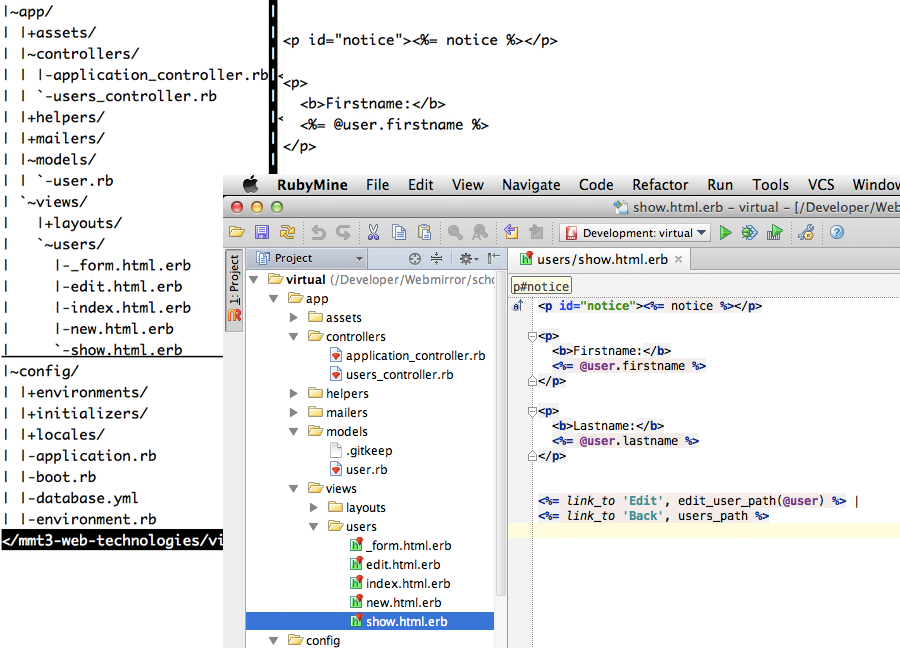Open the Development: virtual run configuration dropdown

[635, 232]
